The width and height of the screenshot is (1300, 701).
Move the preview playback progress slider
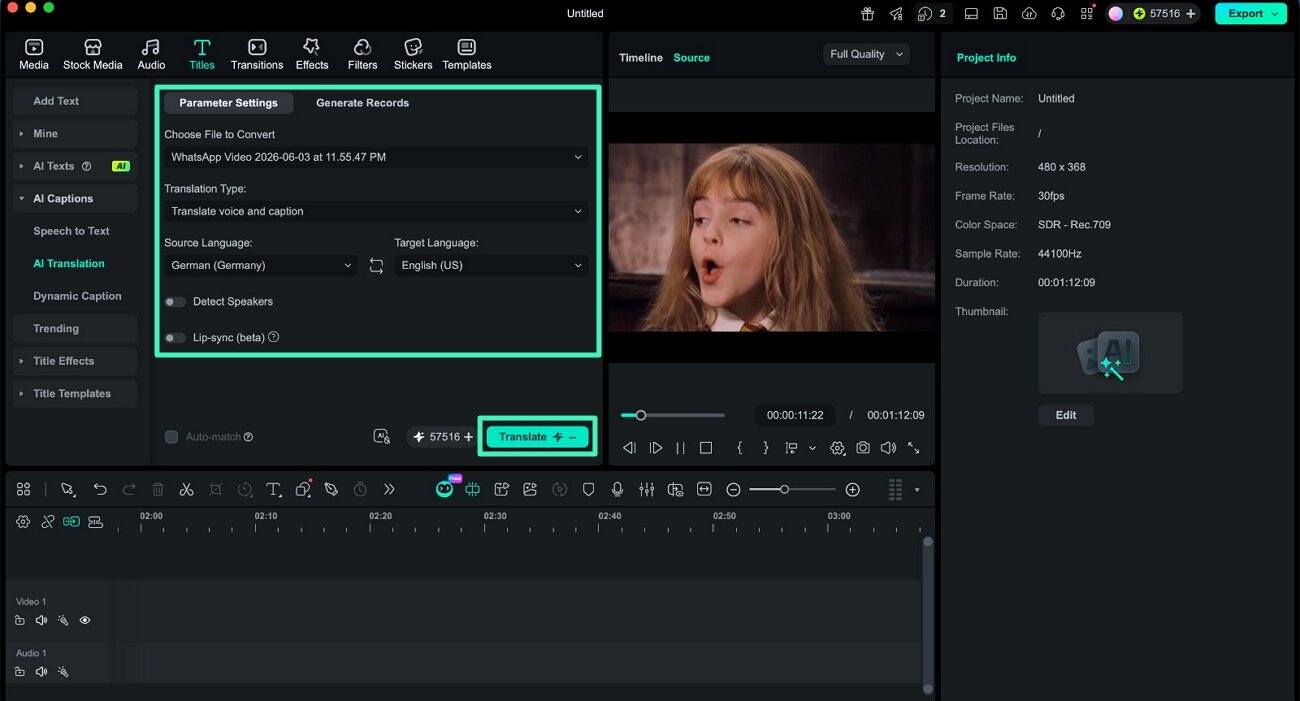coord(641,415)
